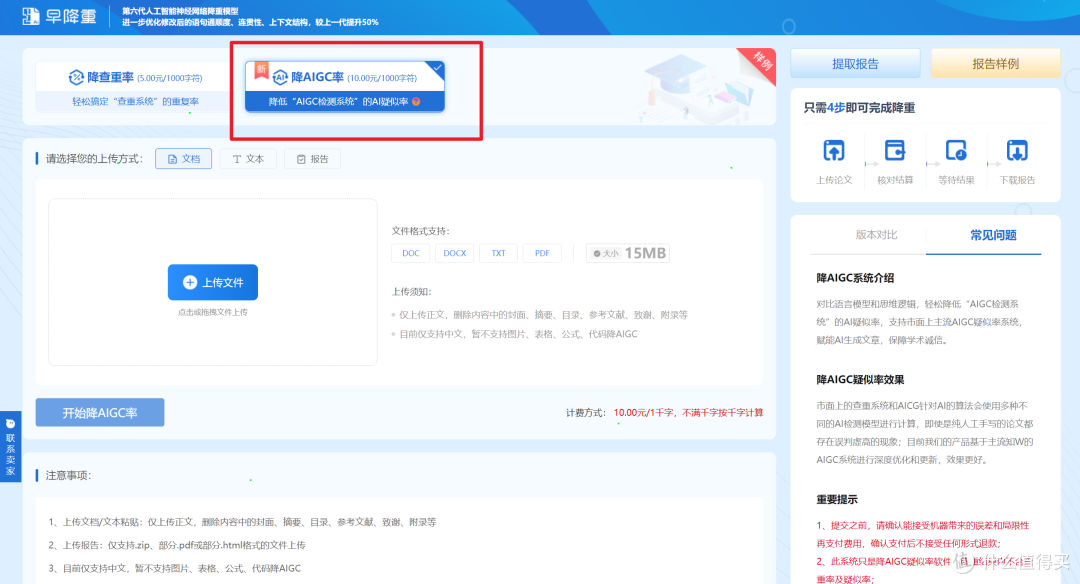Click the 上传须知 label
The image size is (1080, 584).
tap(411, 291)
